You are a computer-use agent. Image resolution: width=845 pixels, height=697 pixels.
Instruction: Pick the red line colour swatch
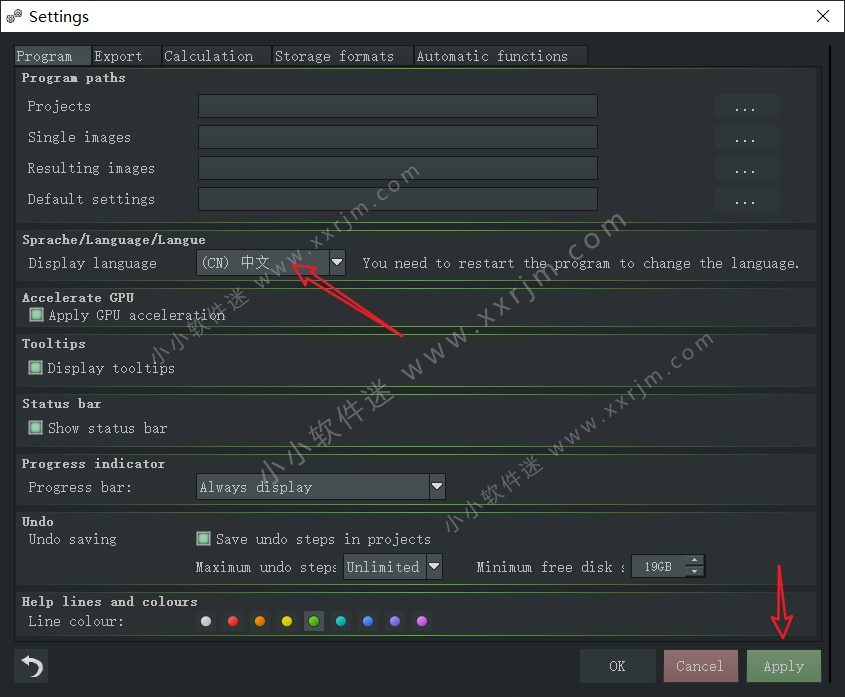[233, 622]
